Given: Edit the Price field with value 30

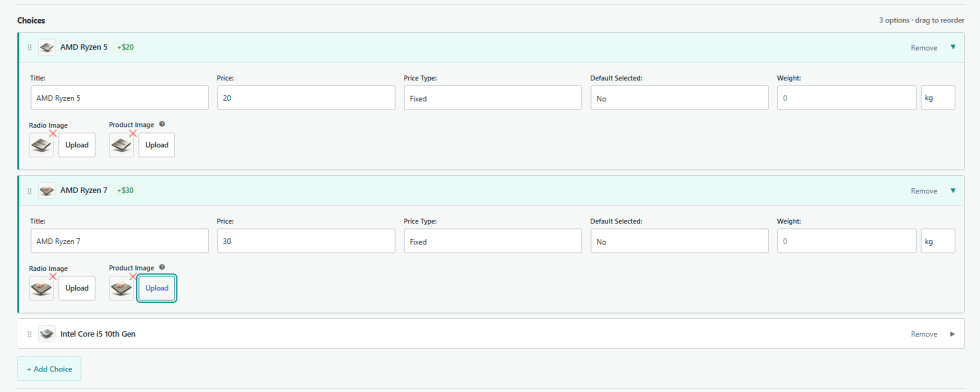Looking at the screenshot, I should (306, 241).
